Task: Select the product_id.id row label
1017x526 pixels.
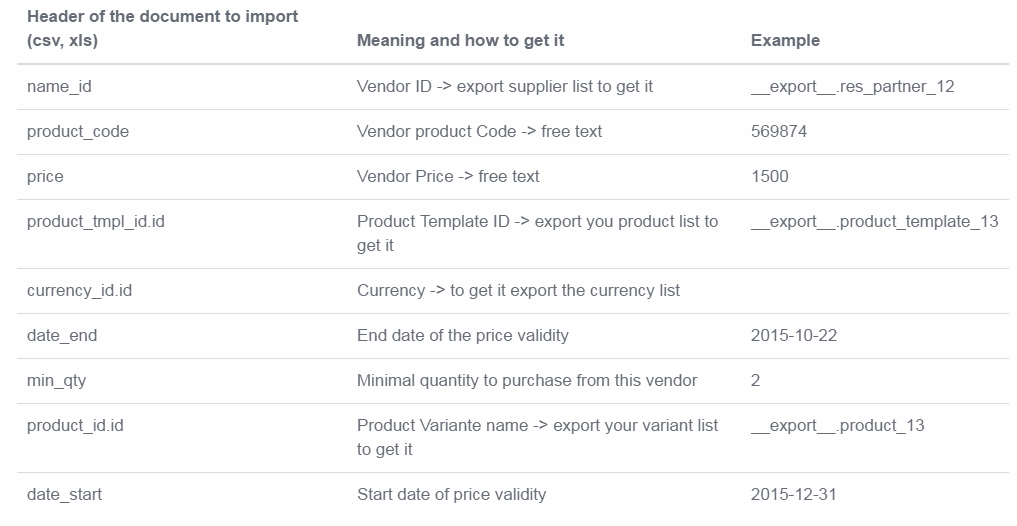Action: 75,426
